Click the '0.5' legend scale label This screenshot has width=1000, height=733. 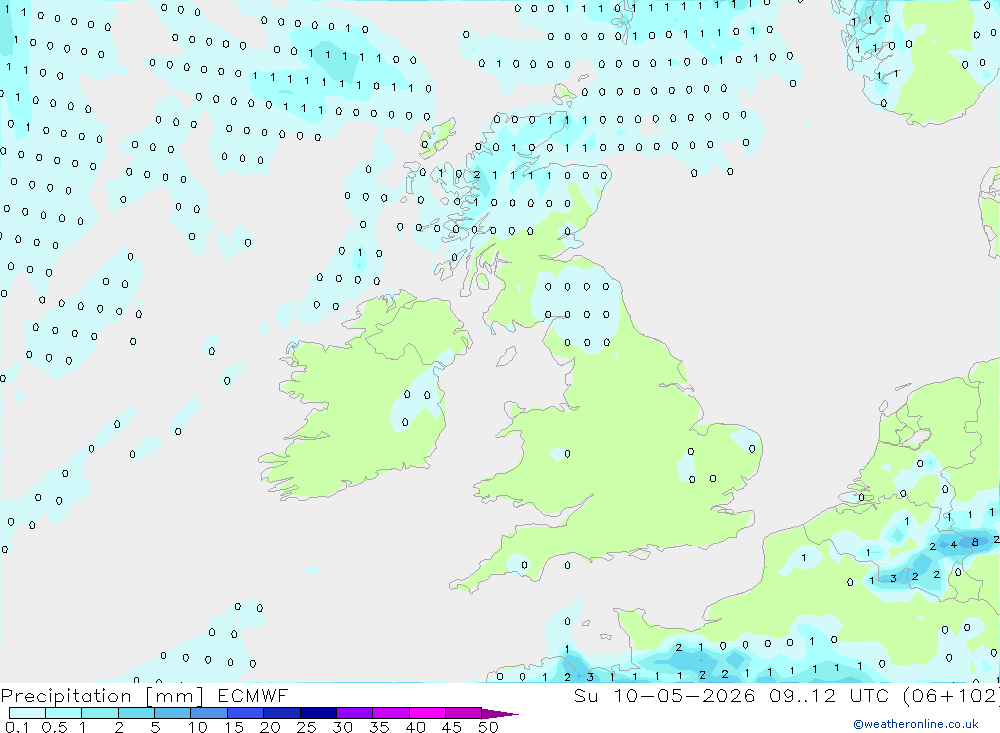pyautogui.click(x=54, y=727)
